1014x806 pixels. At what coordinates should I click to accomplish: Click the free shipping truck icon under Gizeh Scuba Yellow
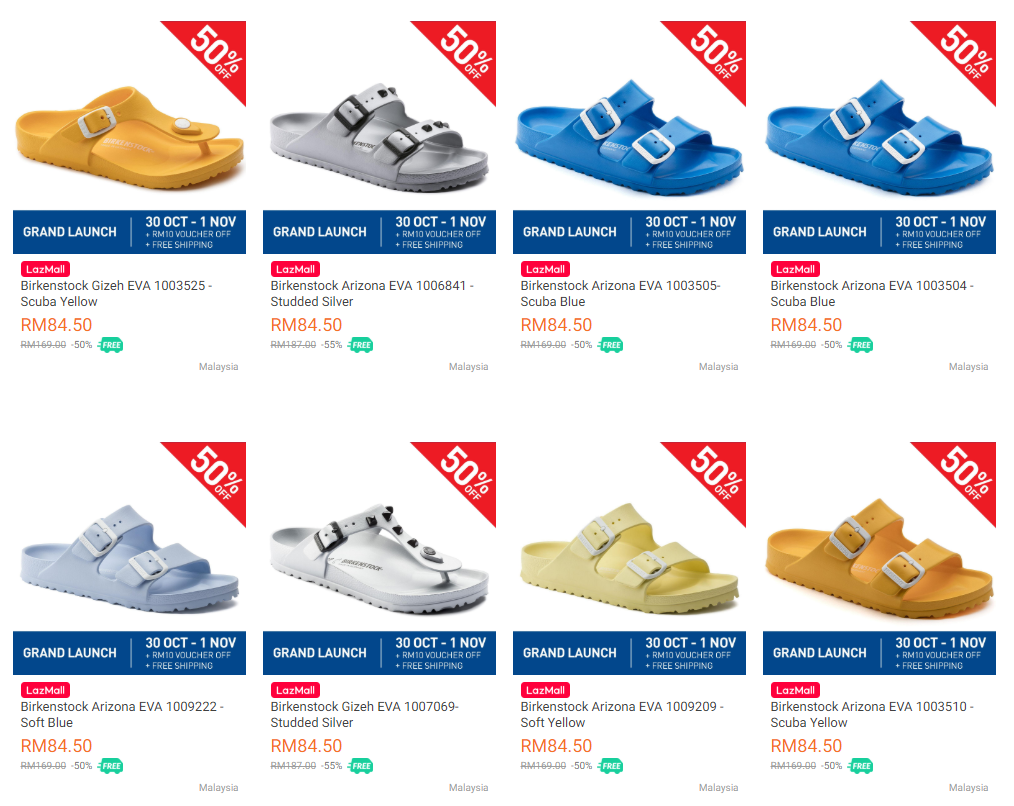(111, 345)
